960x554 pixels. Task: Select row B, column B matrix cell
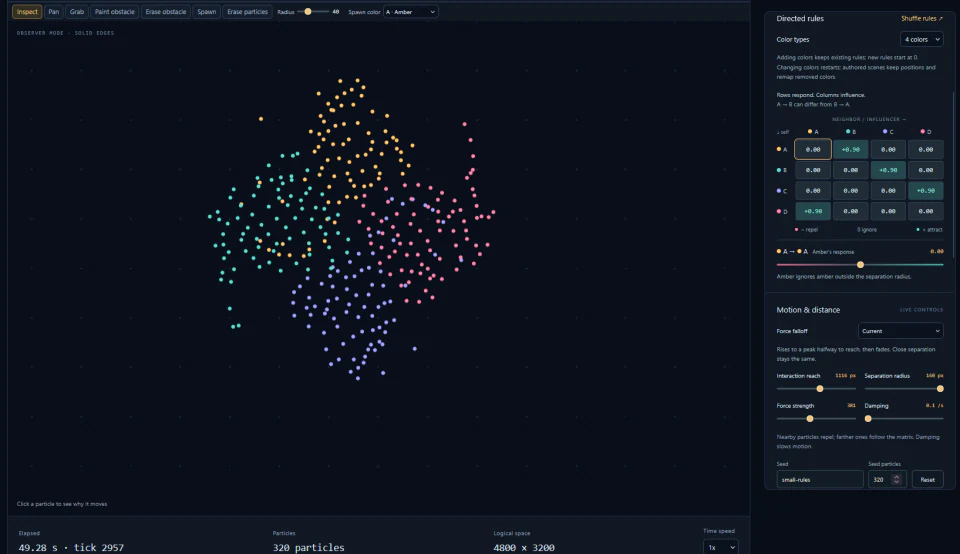[x=850, y=170]
